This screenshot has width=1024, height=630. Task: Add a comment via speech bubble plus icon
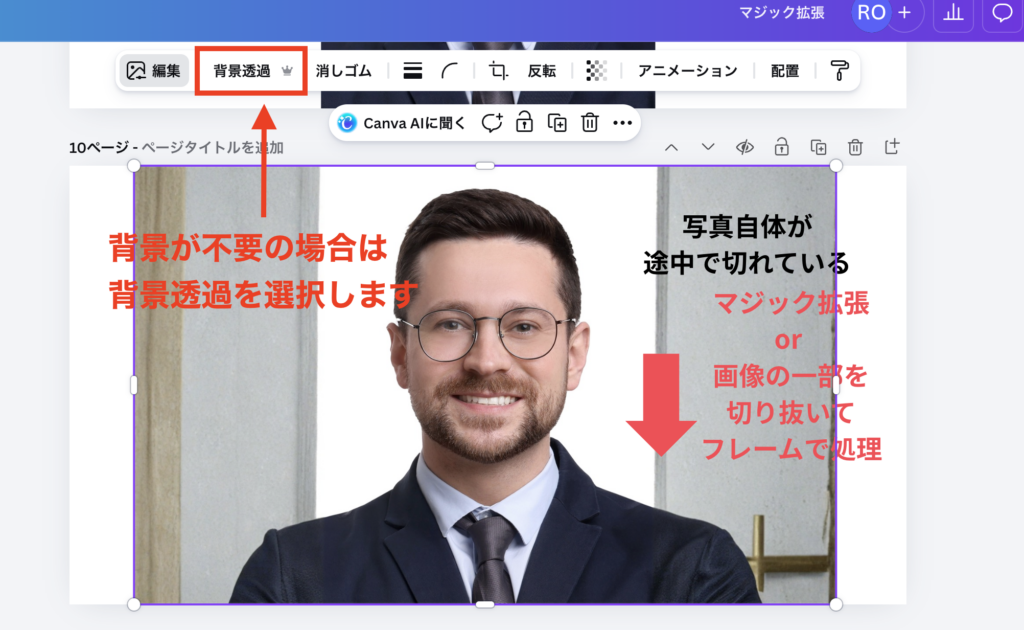491,123
